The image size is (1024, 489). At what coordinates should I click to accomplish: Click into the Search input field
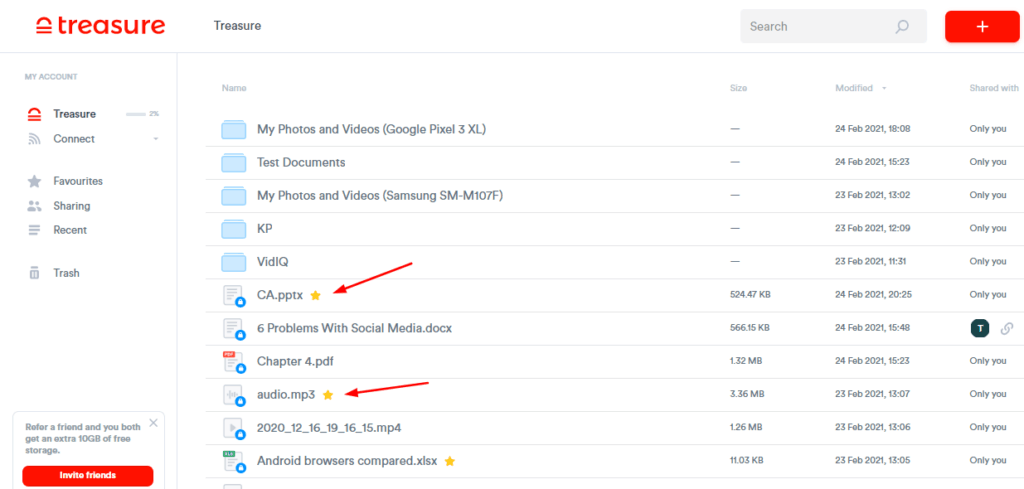click(815, 27)
